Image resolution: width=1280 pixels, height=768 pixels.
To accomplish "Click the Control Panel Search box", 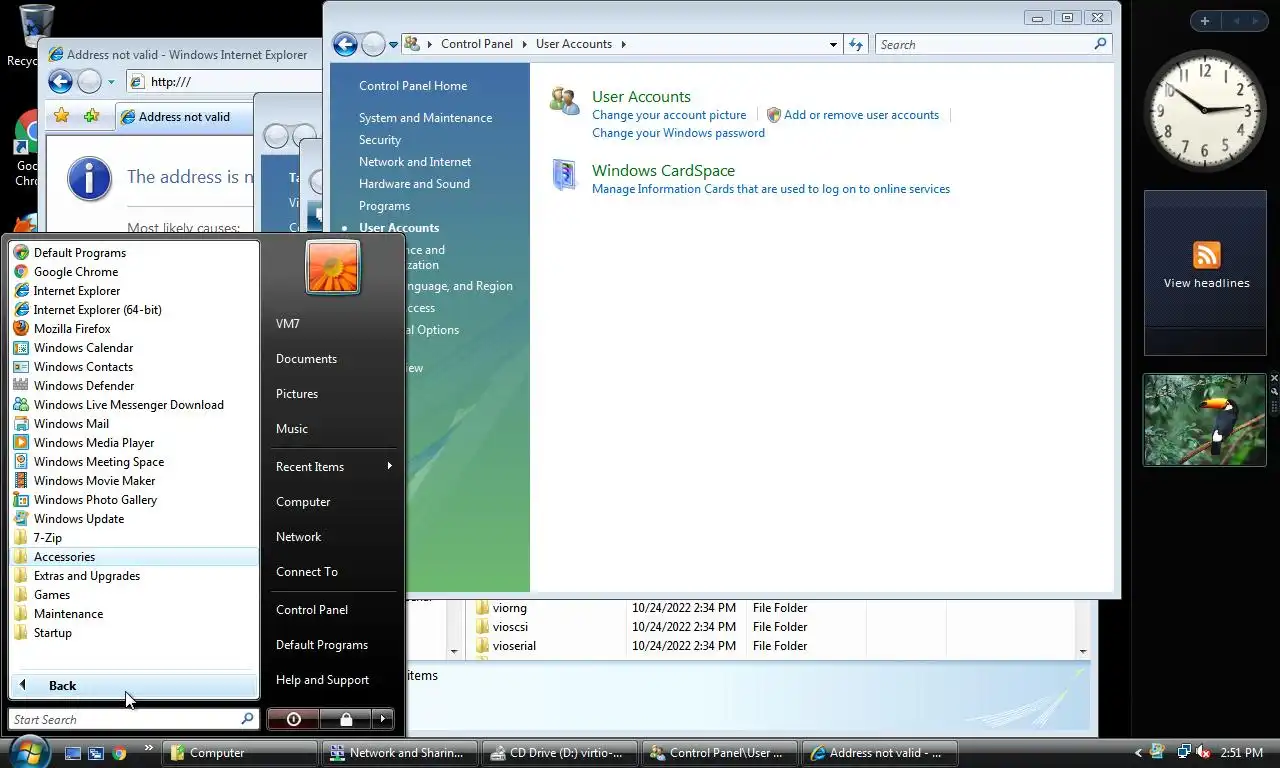I will point(985,44).
